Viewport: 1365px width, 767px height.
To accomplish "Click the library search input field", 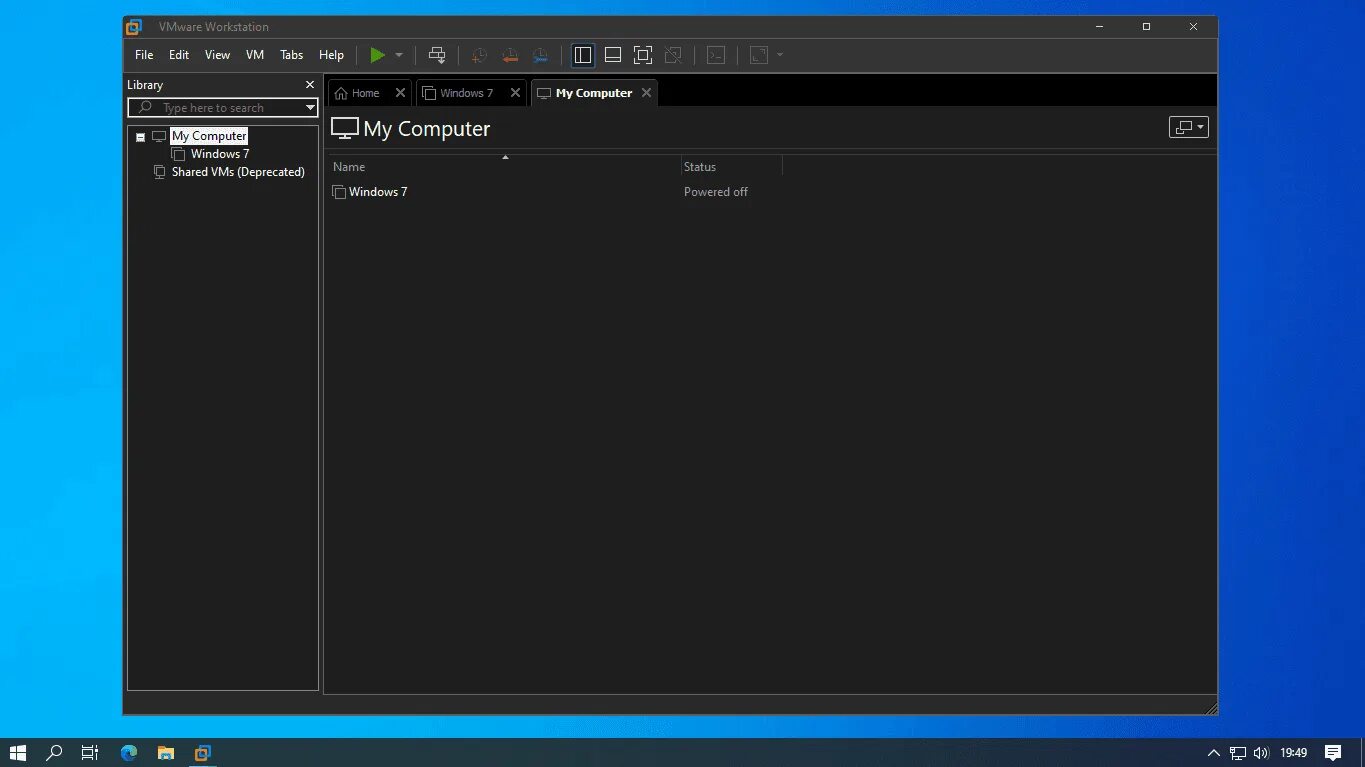I will click(222, 107).
